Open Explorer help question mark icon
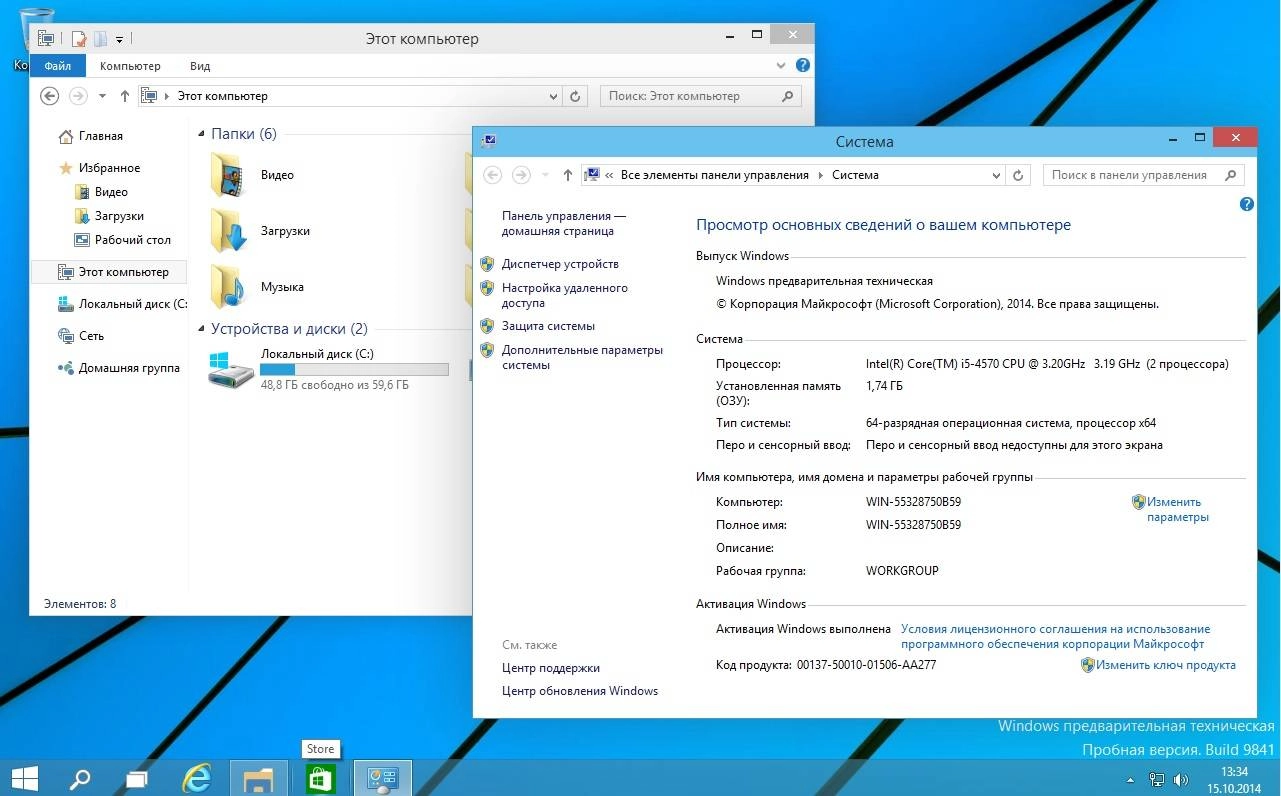The height and width of the screenshot is (796, 1281). click(x=802, y=65)
